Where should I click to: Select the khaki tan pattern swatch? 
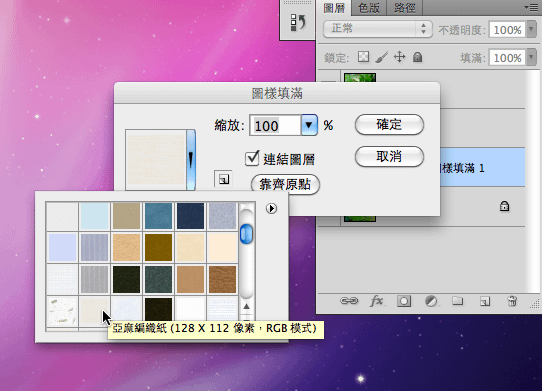click(x=127, y=216)
